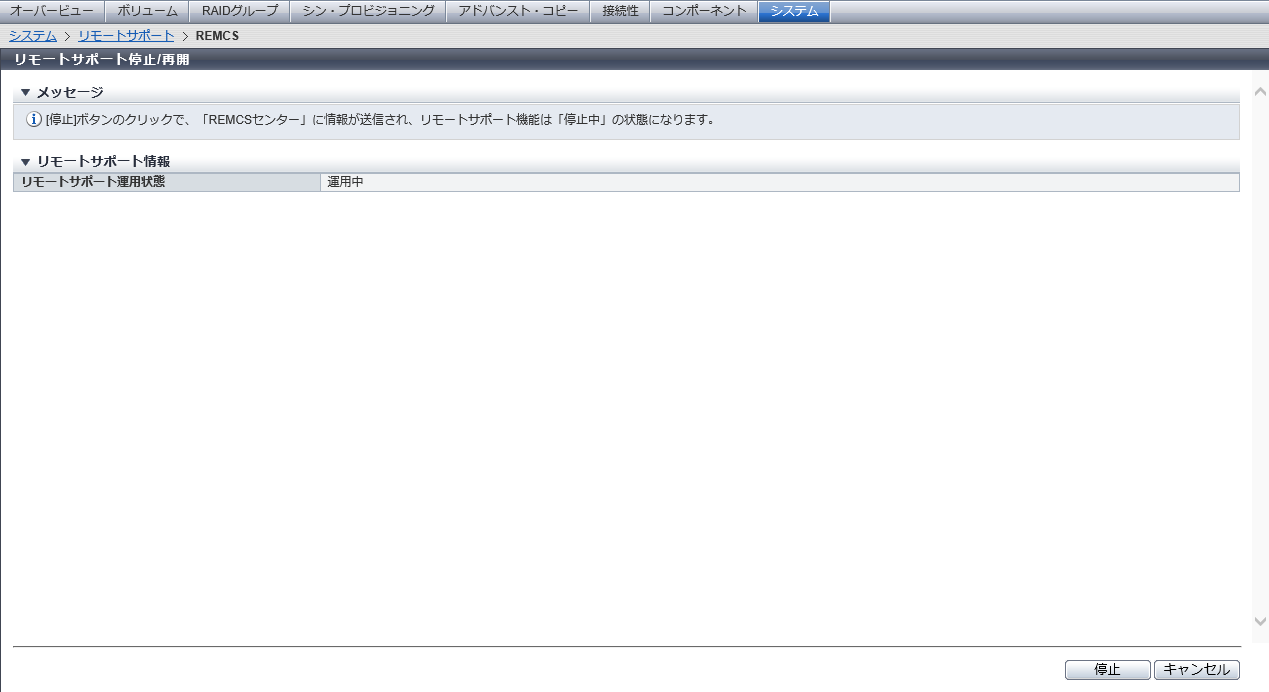Click the info icon in the message box
Viewport: 1269px width, 692px height.
[x=34, y=120]
